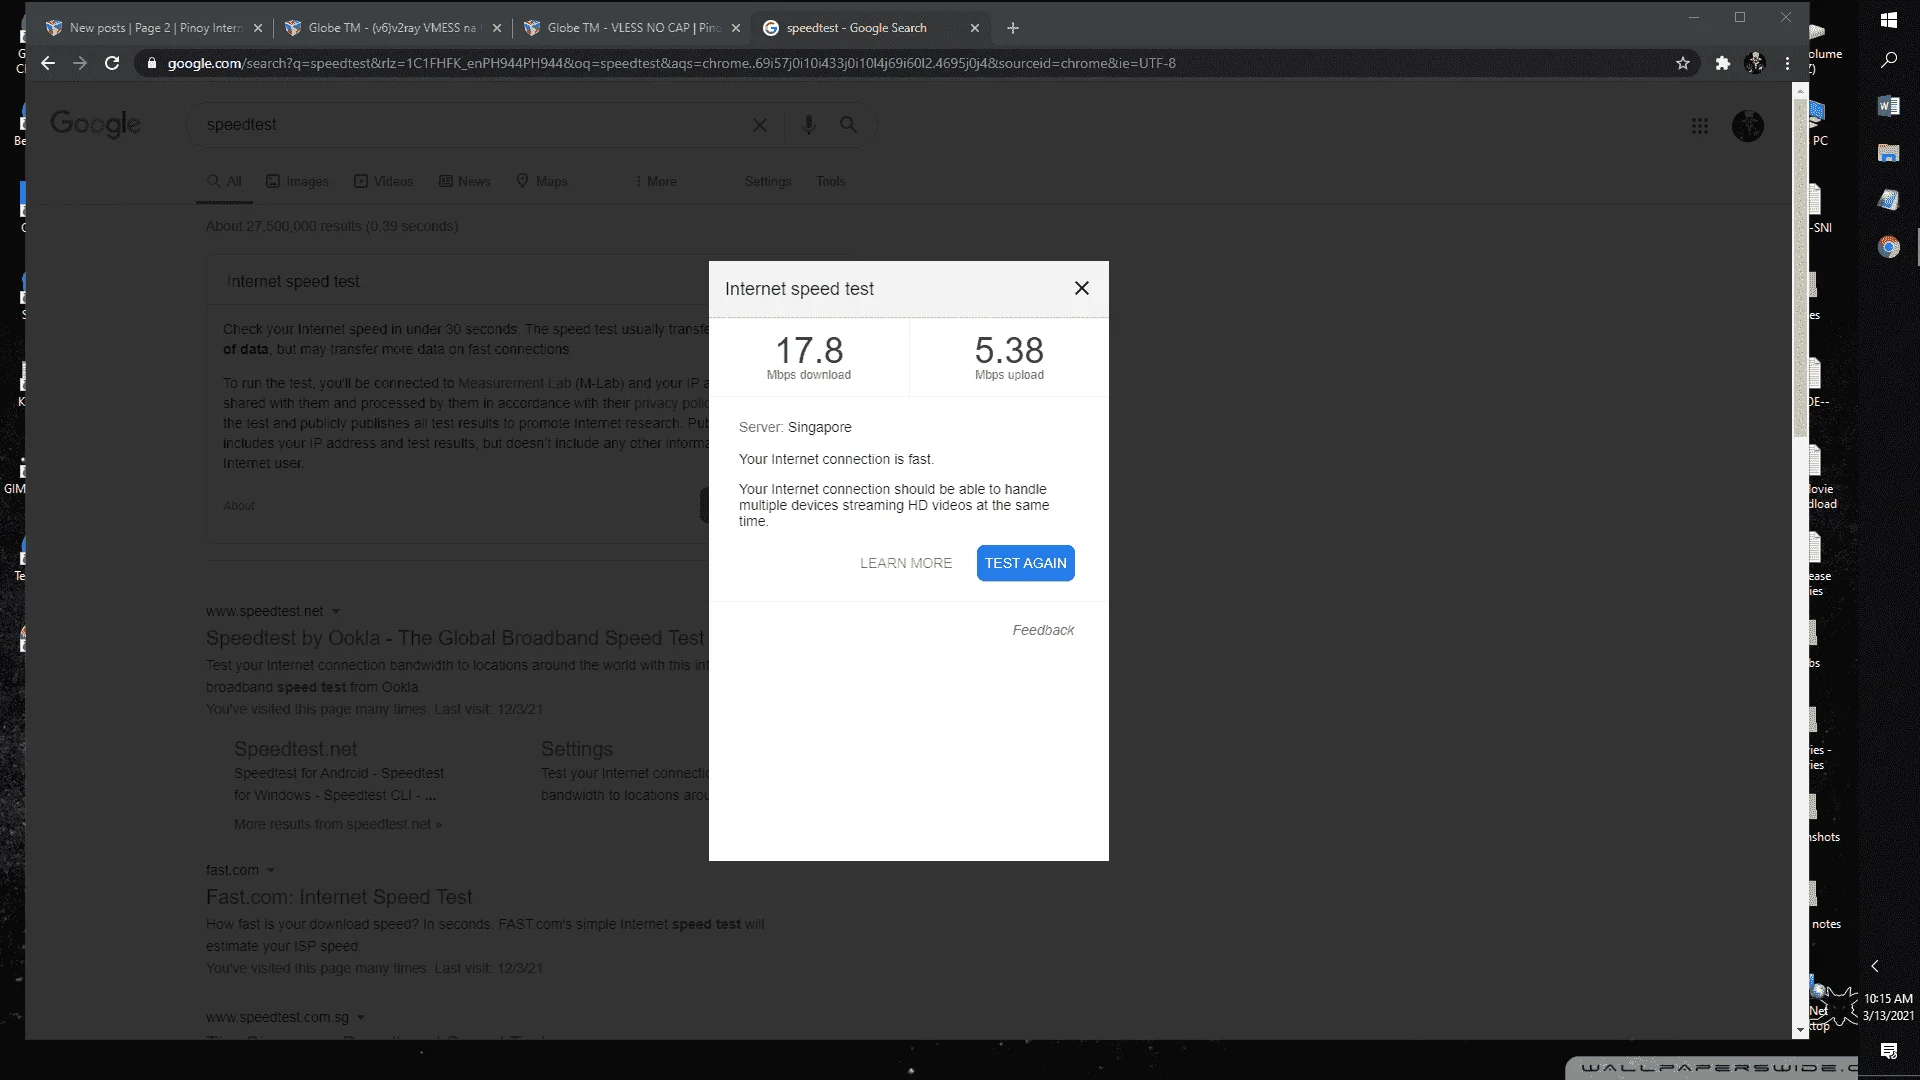
Task: Close the Internet speed test dialog
Action: point(1081,288)
